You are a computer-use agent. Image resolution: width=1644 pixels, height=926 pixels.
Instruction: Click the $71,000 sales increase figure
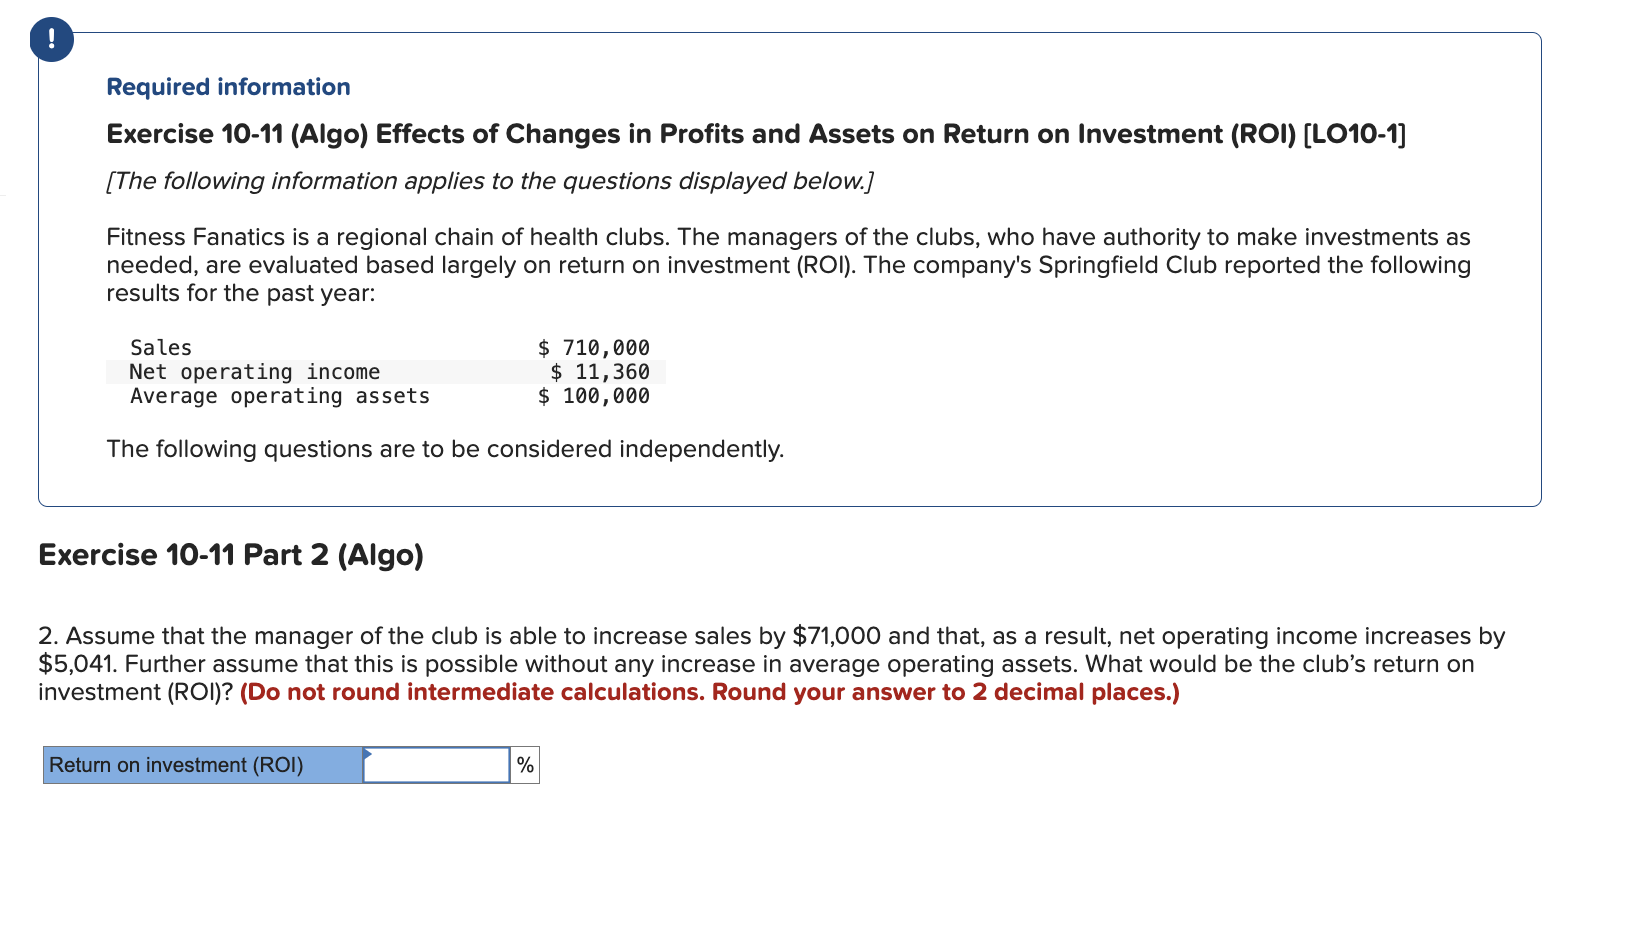[x=836, y=636]
